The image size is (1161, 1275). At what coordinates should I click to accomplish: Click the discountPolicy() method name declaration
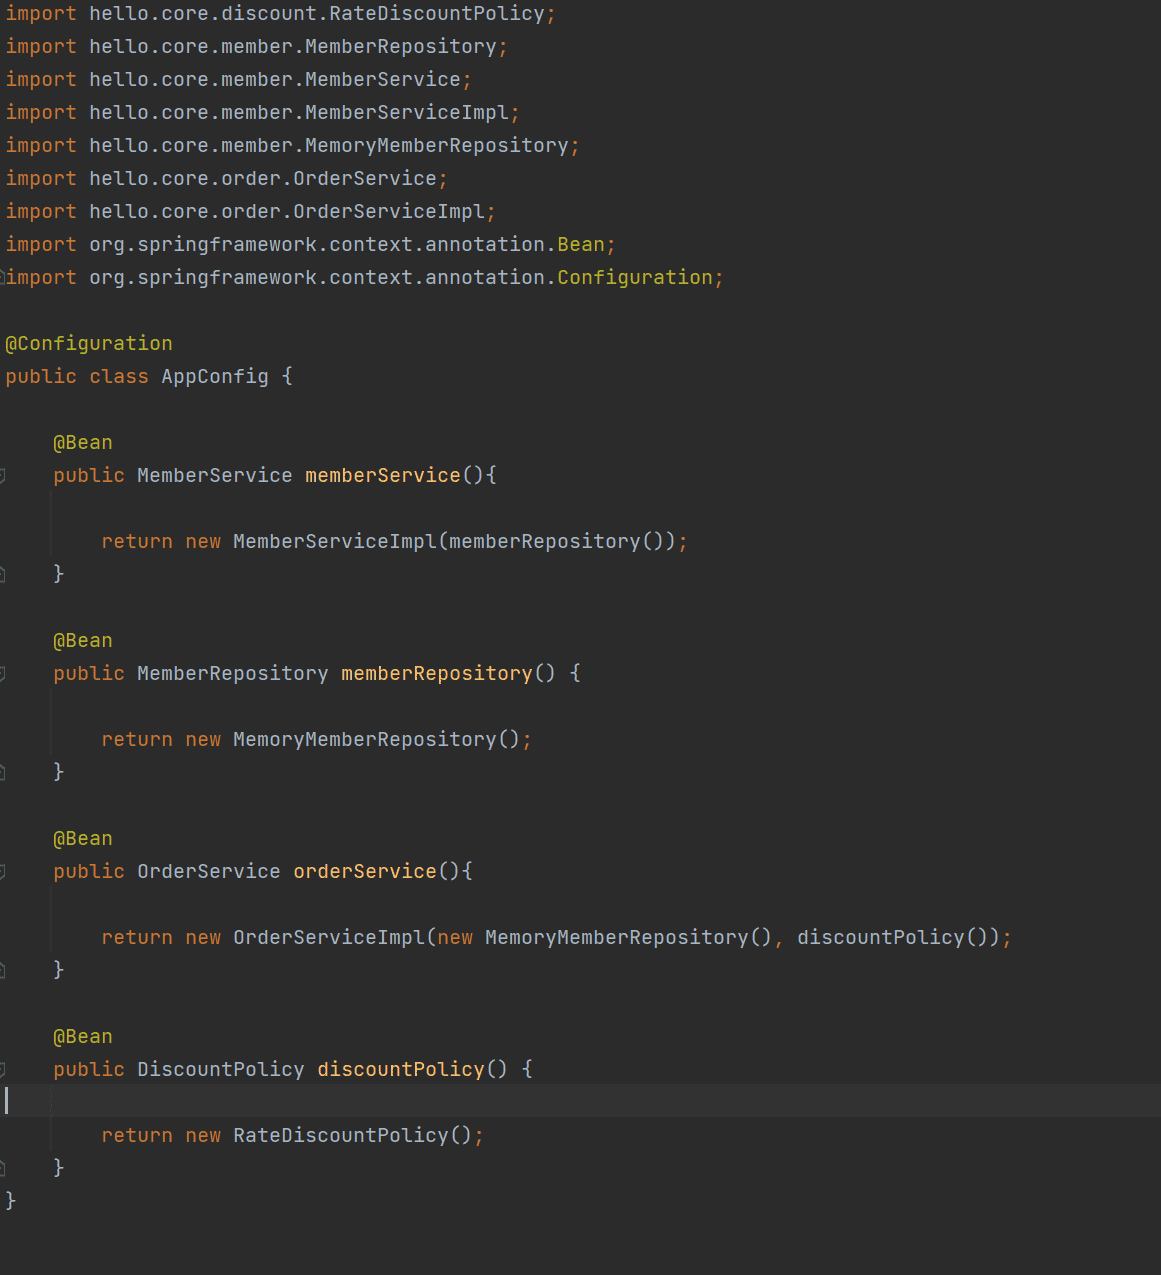(x=401, y=1070)
